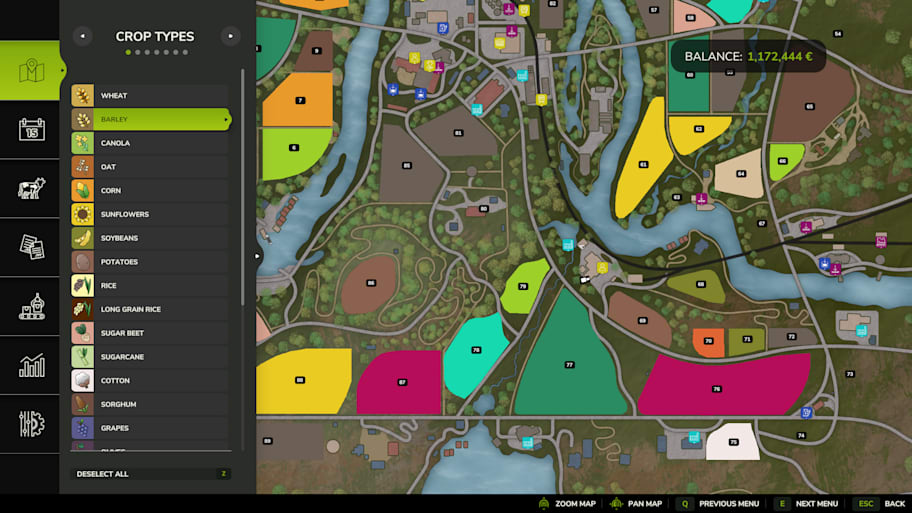Click the Crop Types heading
Viewport: 912px width, 513px height.
155,36
